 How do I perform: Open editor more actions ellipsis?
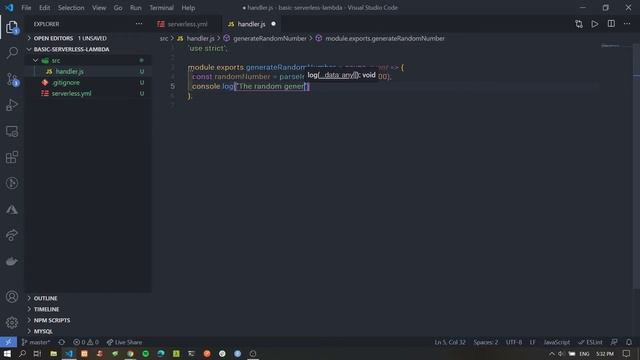(627, 24)
